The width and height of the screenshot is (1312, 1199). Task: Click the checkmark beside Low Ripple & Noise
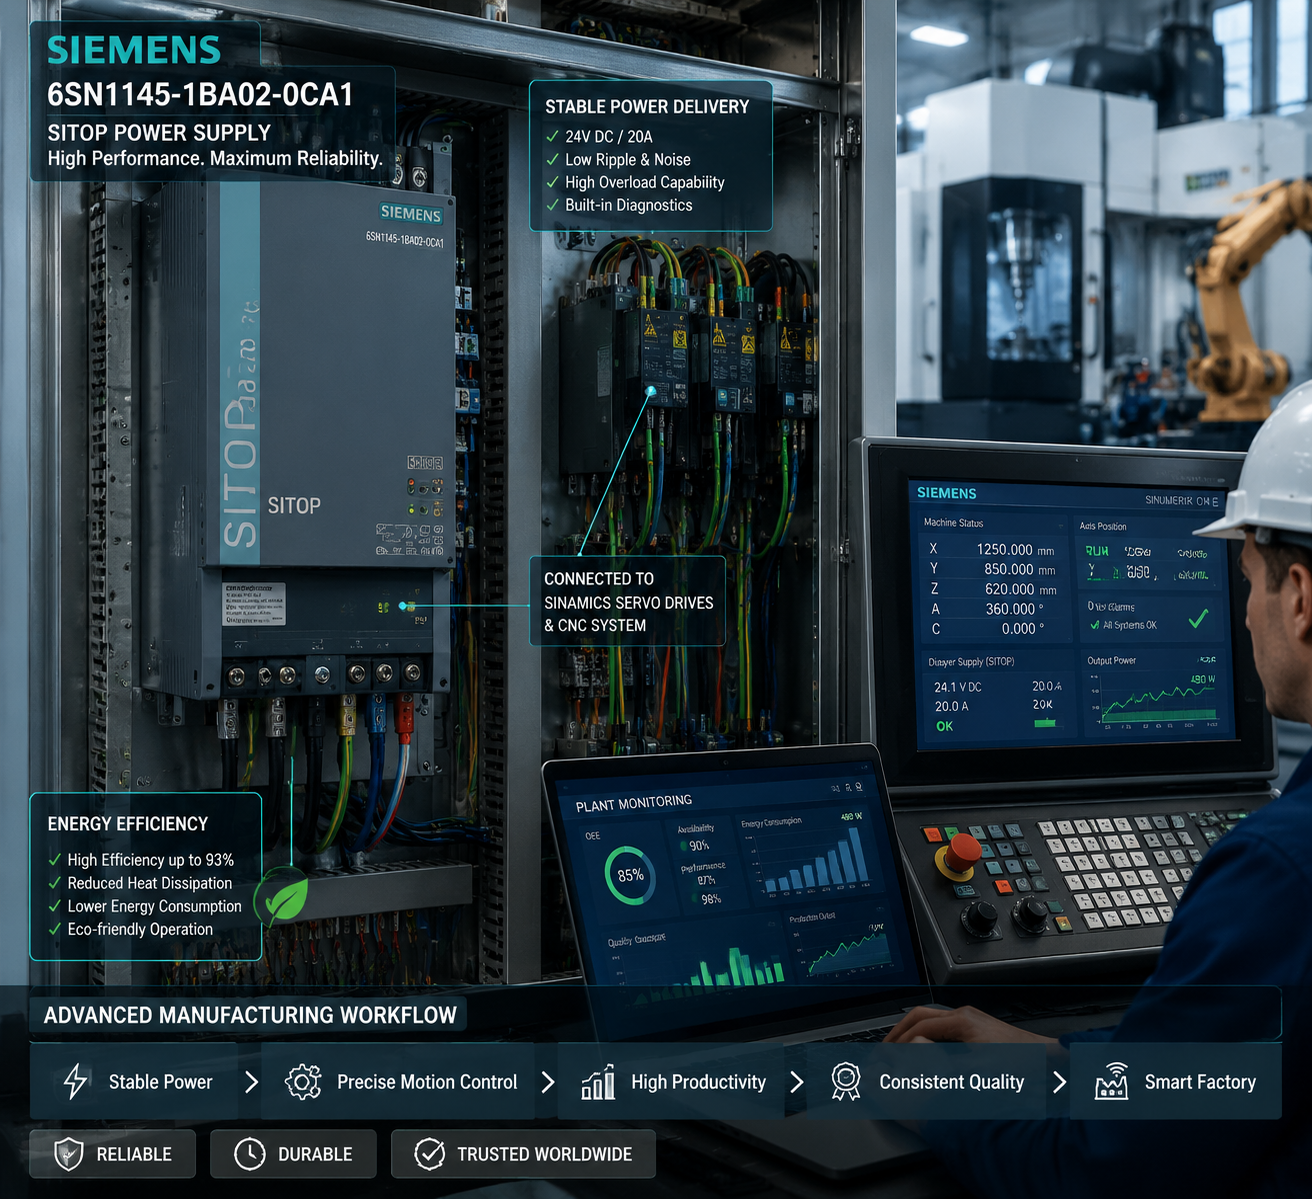tap(552, 159)
